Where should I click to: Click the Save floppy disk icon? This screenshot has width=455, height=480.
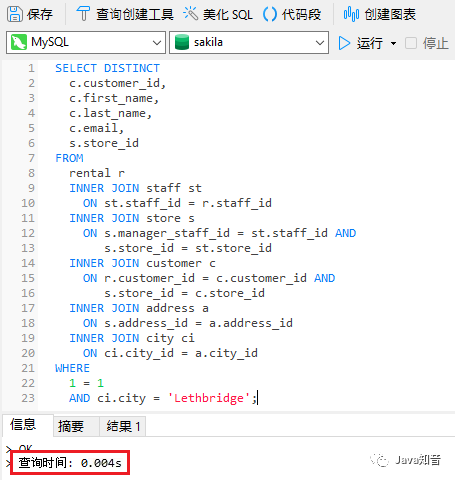click(x=15, y=14)
